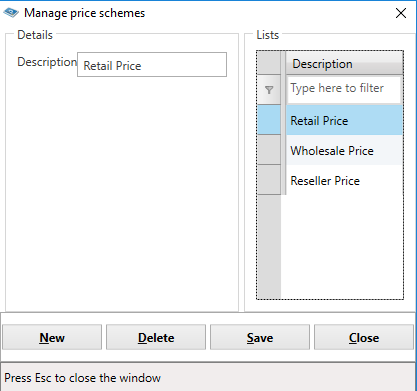This screenshot has height=391, width=417.
Task: Click the Description text field
Action: [x=152, y=65]
